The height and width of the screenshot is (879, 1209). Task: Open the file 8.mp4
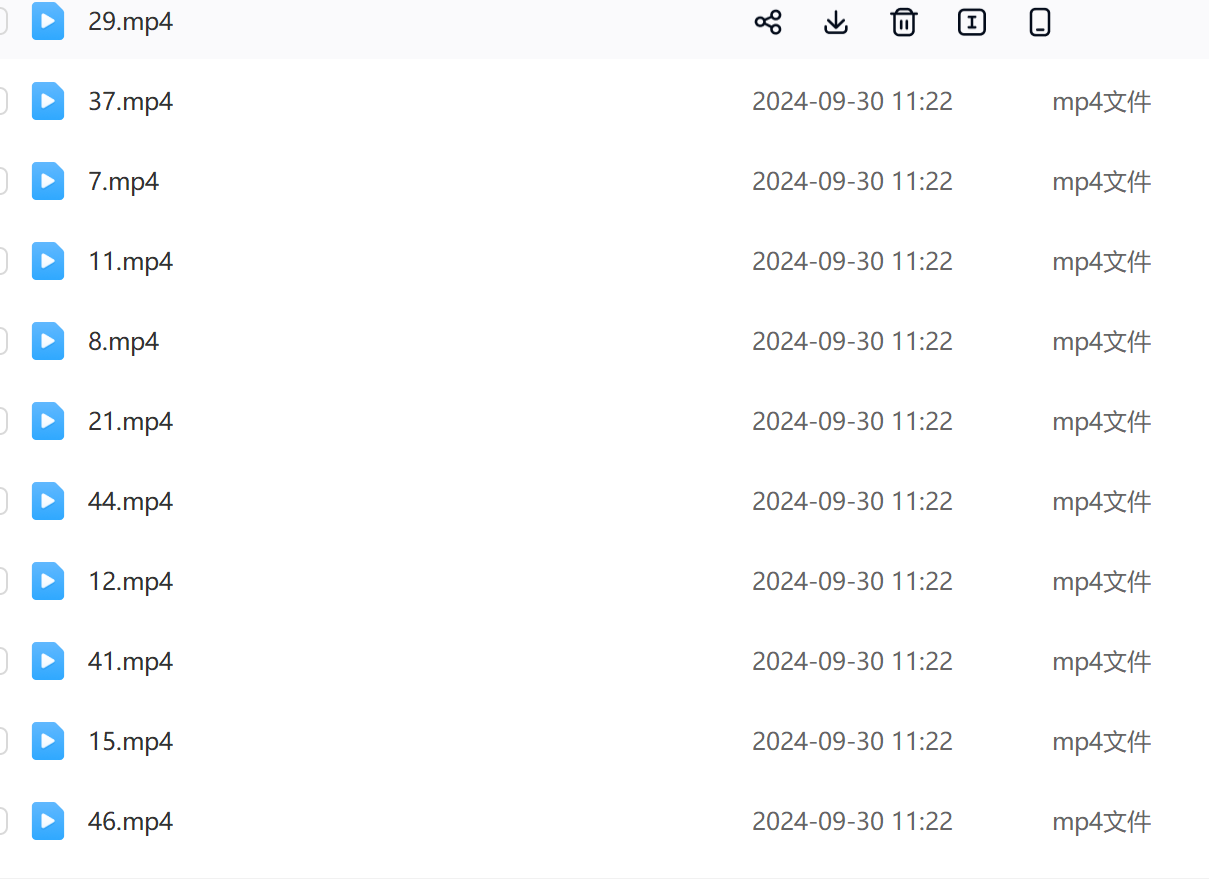click(123, 341)
